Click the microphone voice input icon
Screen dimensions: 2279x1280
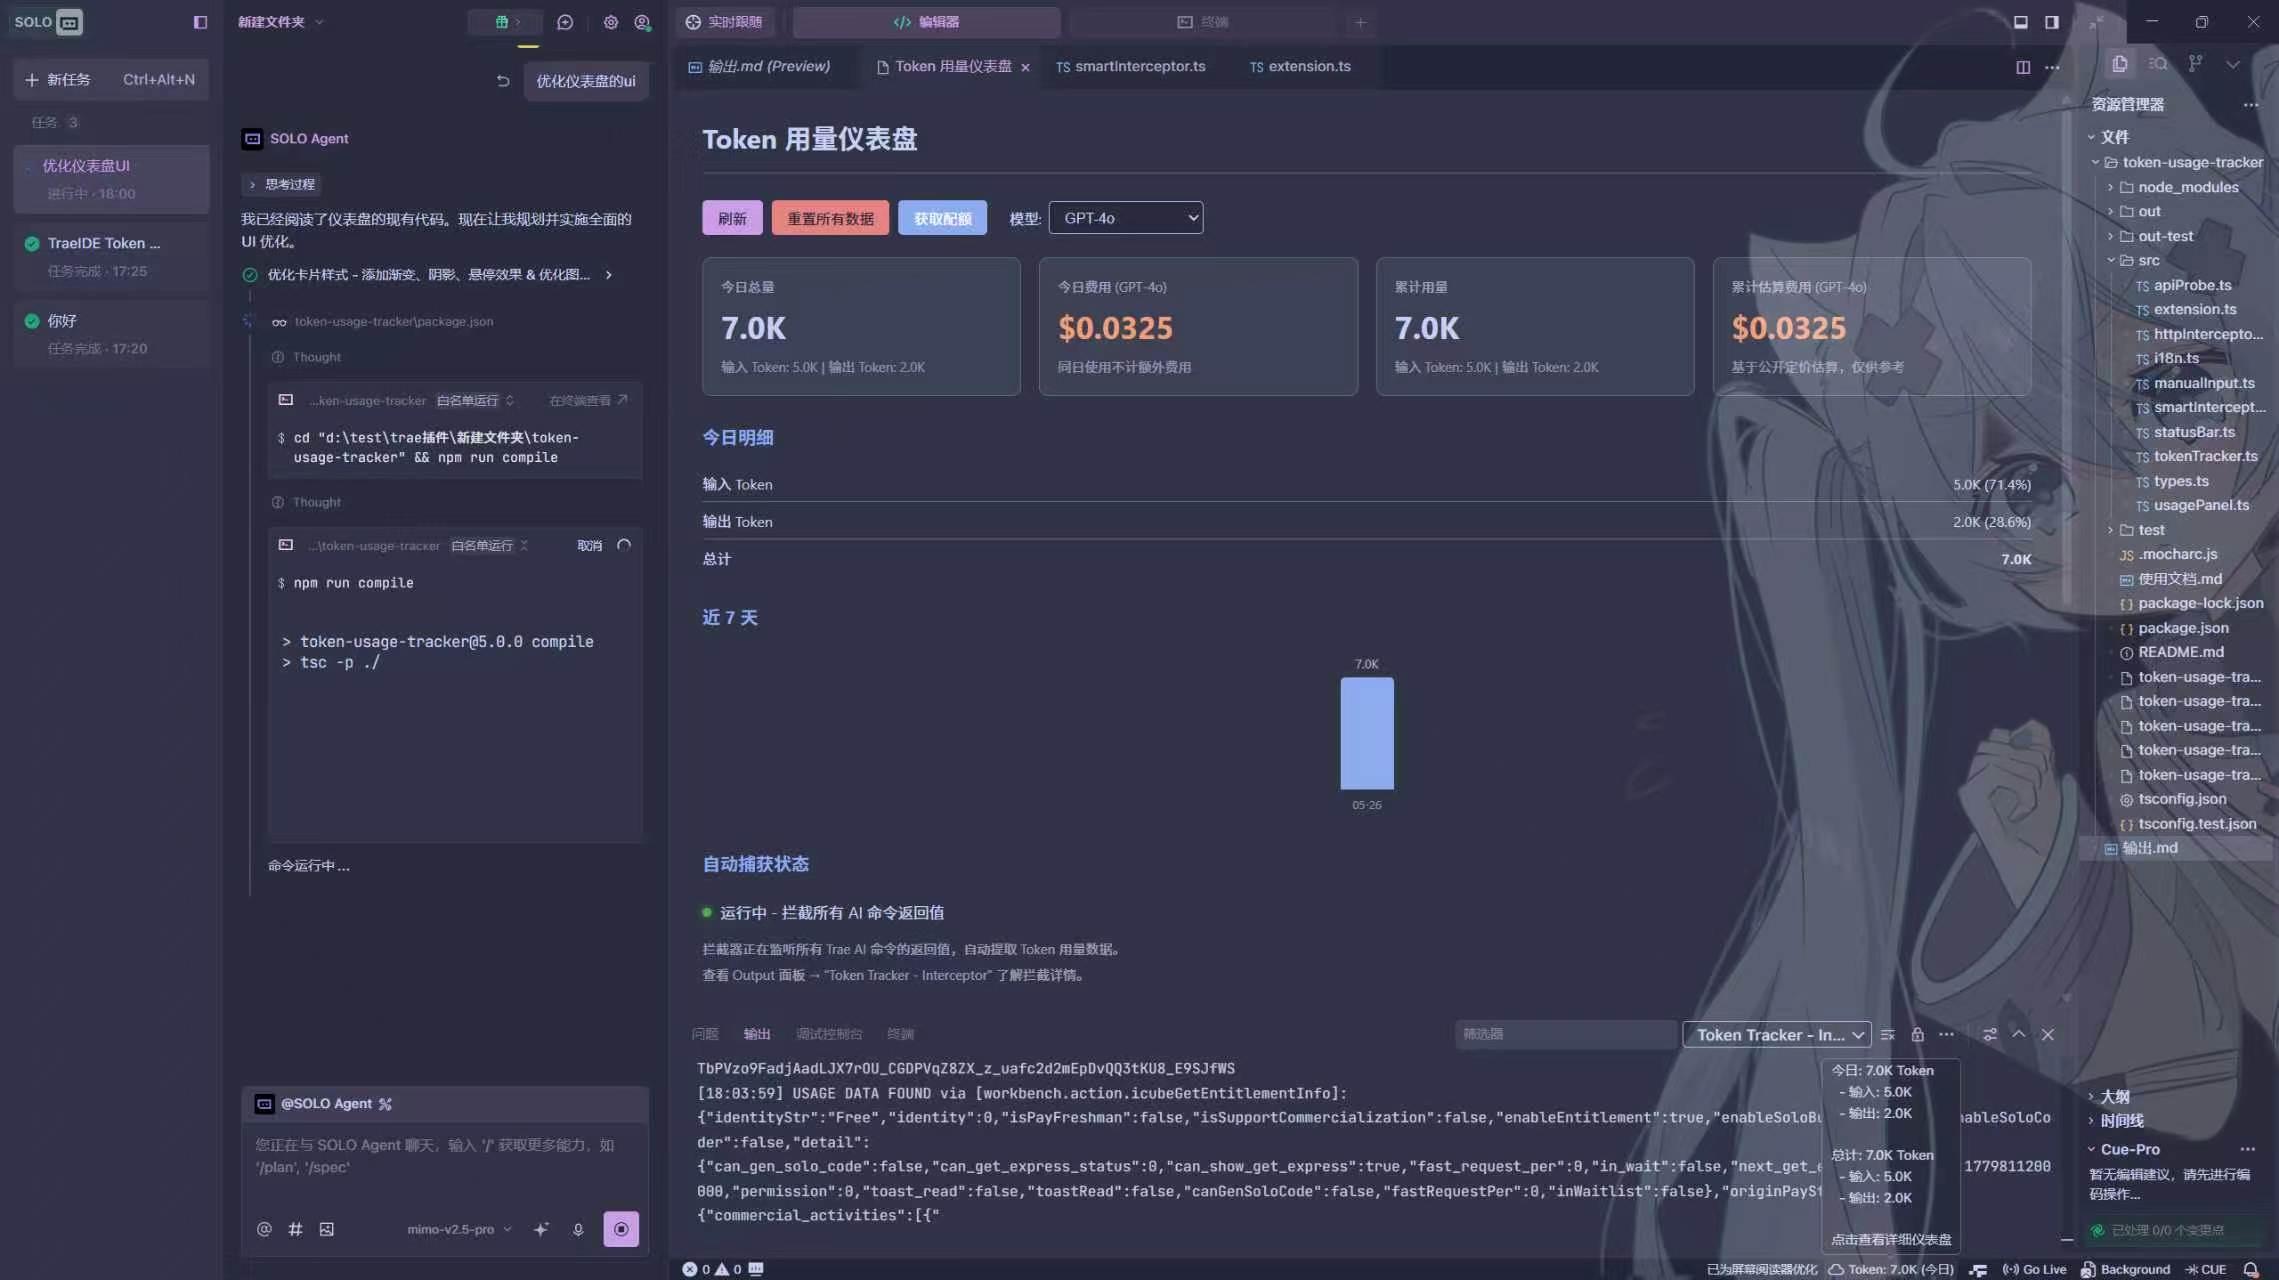click(578, 1230)
